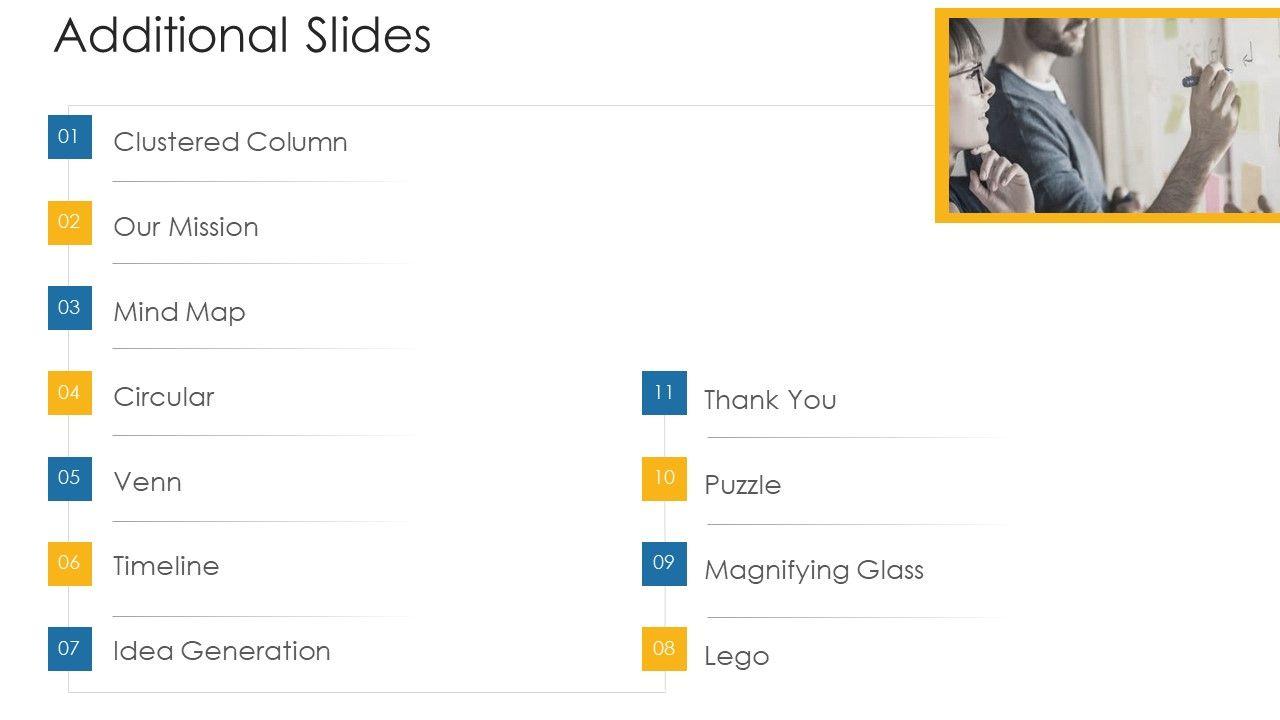The height and width of the screenshot is (720, 1280).
Task: Select the yellow 10 number badge
Action: pyautogui.click(x=664, y=478)
